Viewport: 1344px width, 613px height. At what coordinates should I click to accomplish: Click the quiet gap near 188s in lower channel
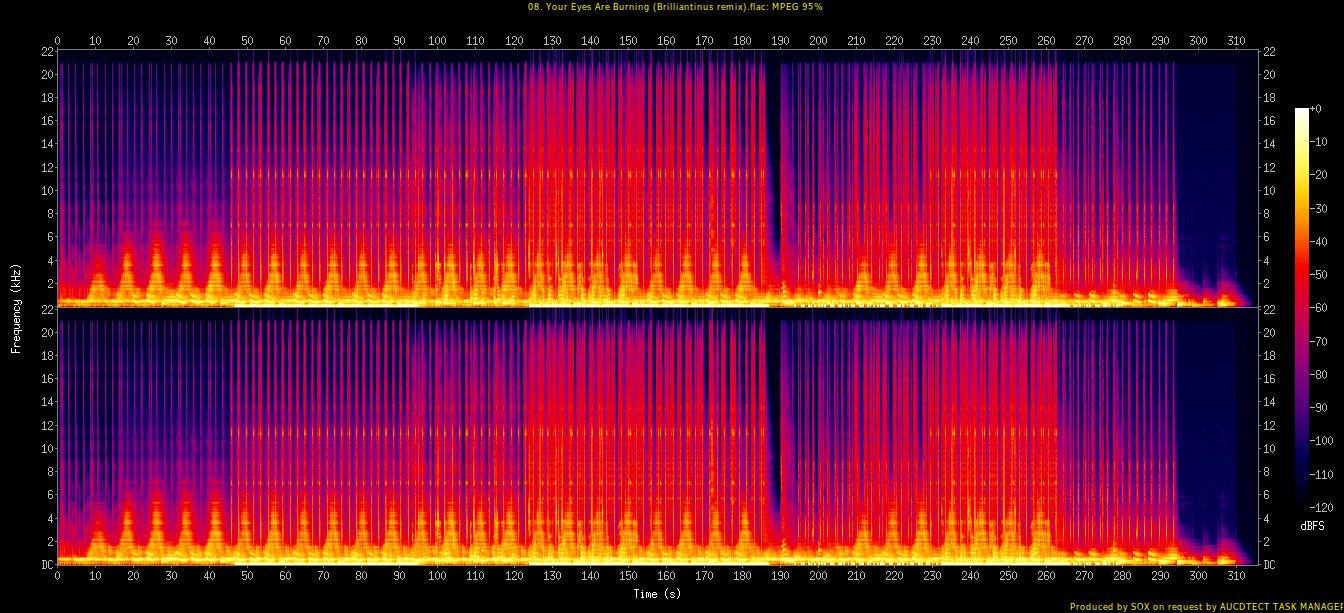[772, 400]
